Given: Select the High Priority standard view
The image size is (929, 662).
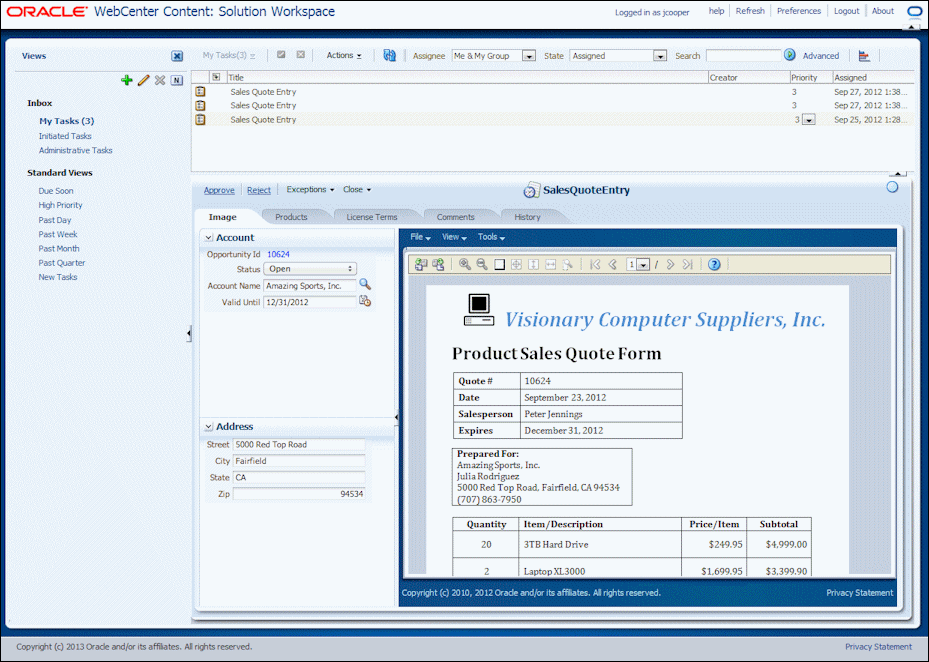Looking at the screenshot, I should click(x=60, y=205).
